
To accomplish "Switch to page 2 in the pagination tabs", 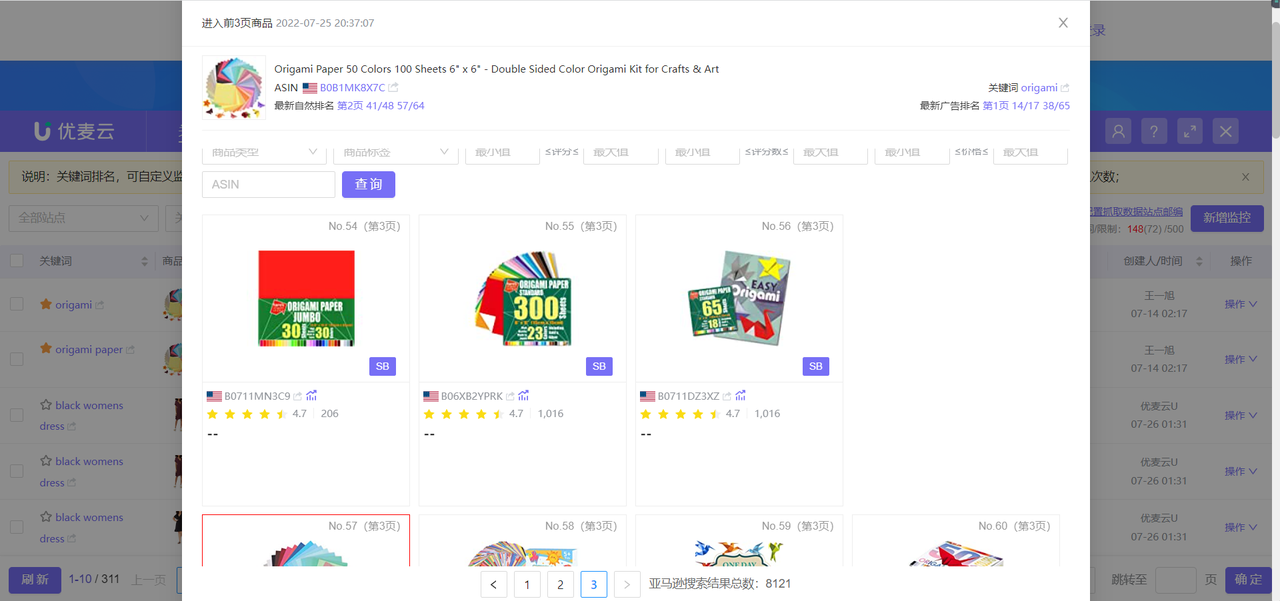I will click(x=560, y=584).
